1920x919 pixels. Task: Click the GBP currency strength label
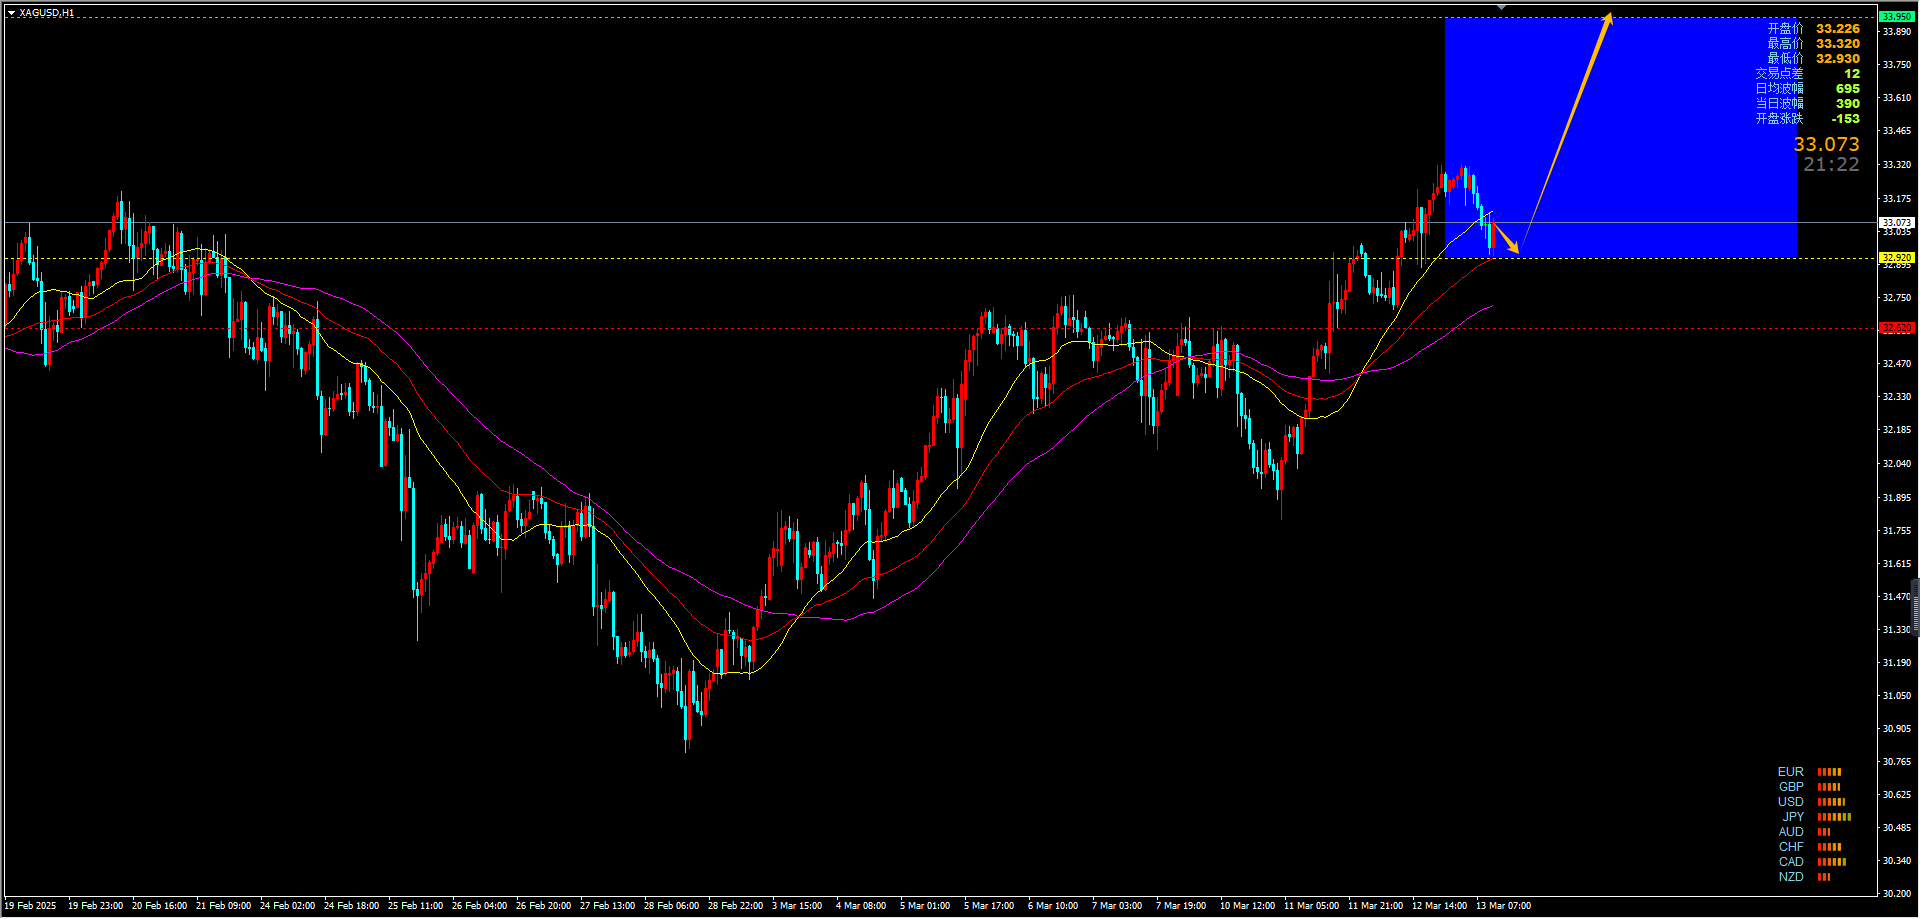(x=1791, y=787)
